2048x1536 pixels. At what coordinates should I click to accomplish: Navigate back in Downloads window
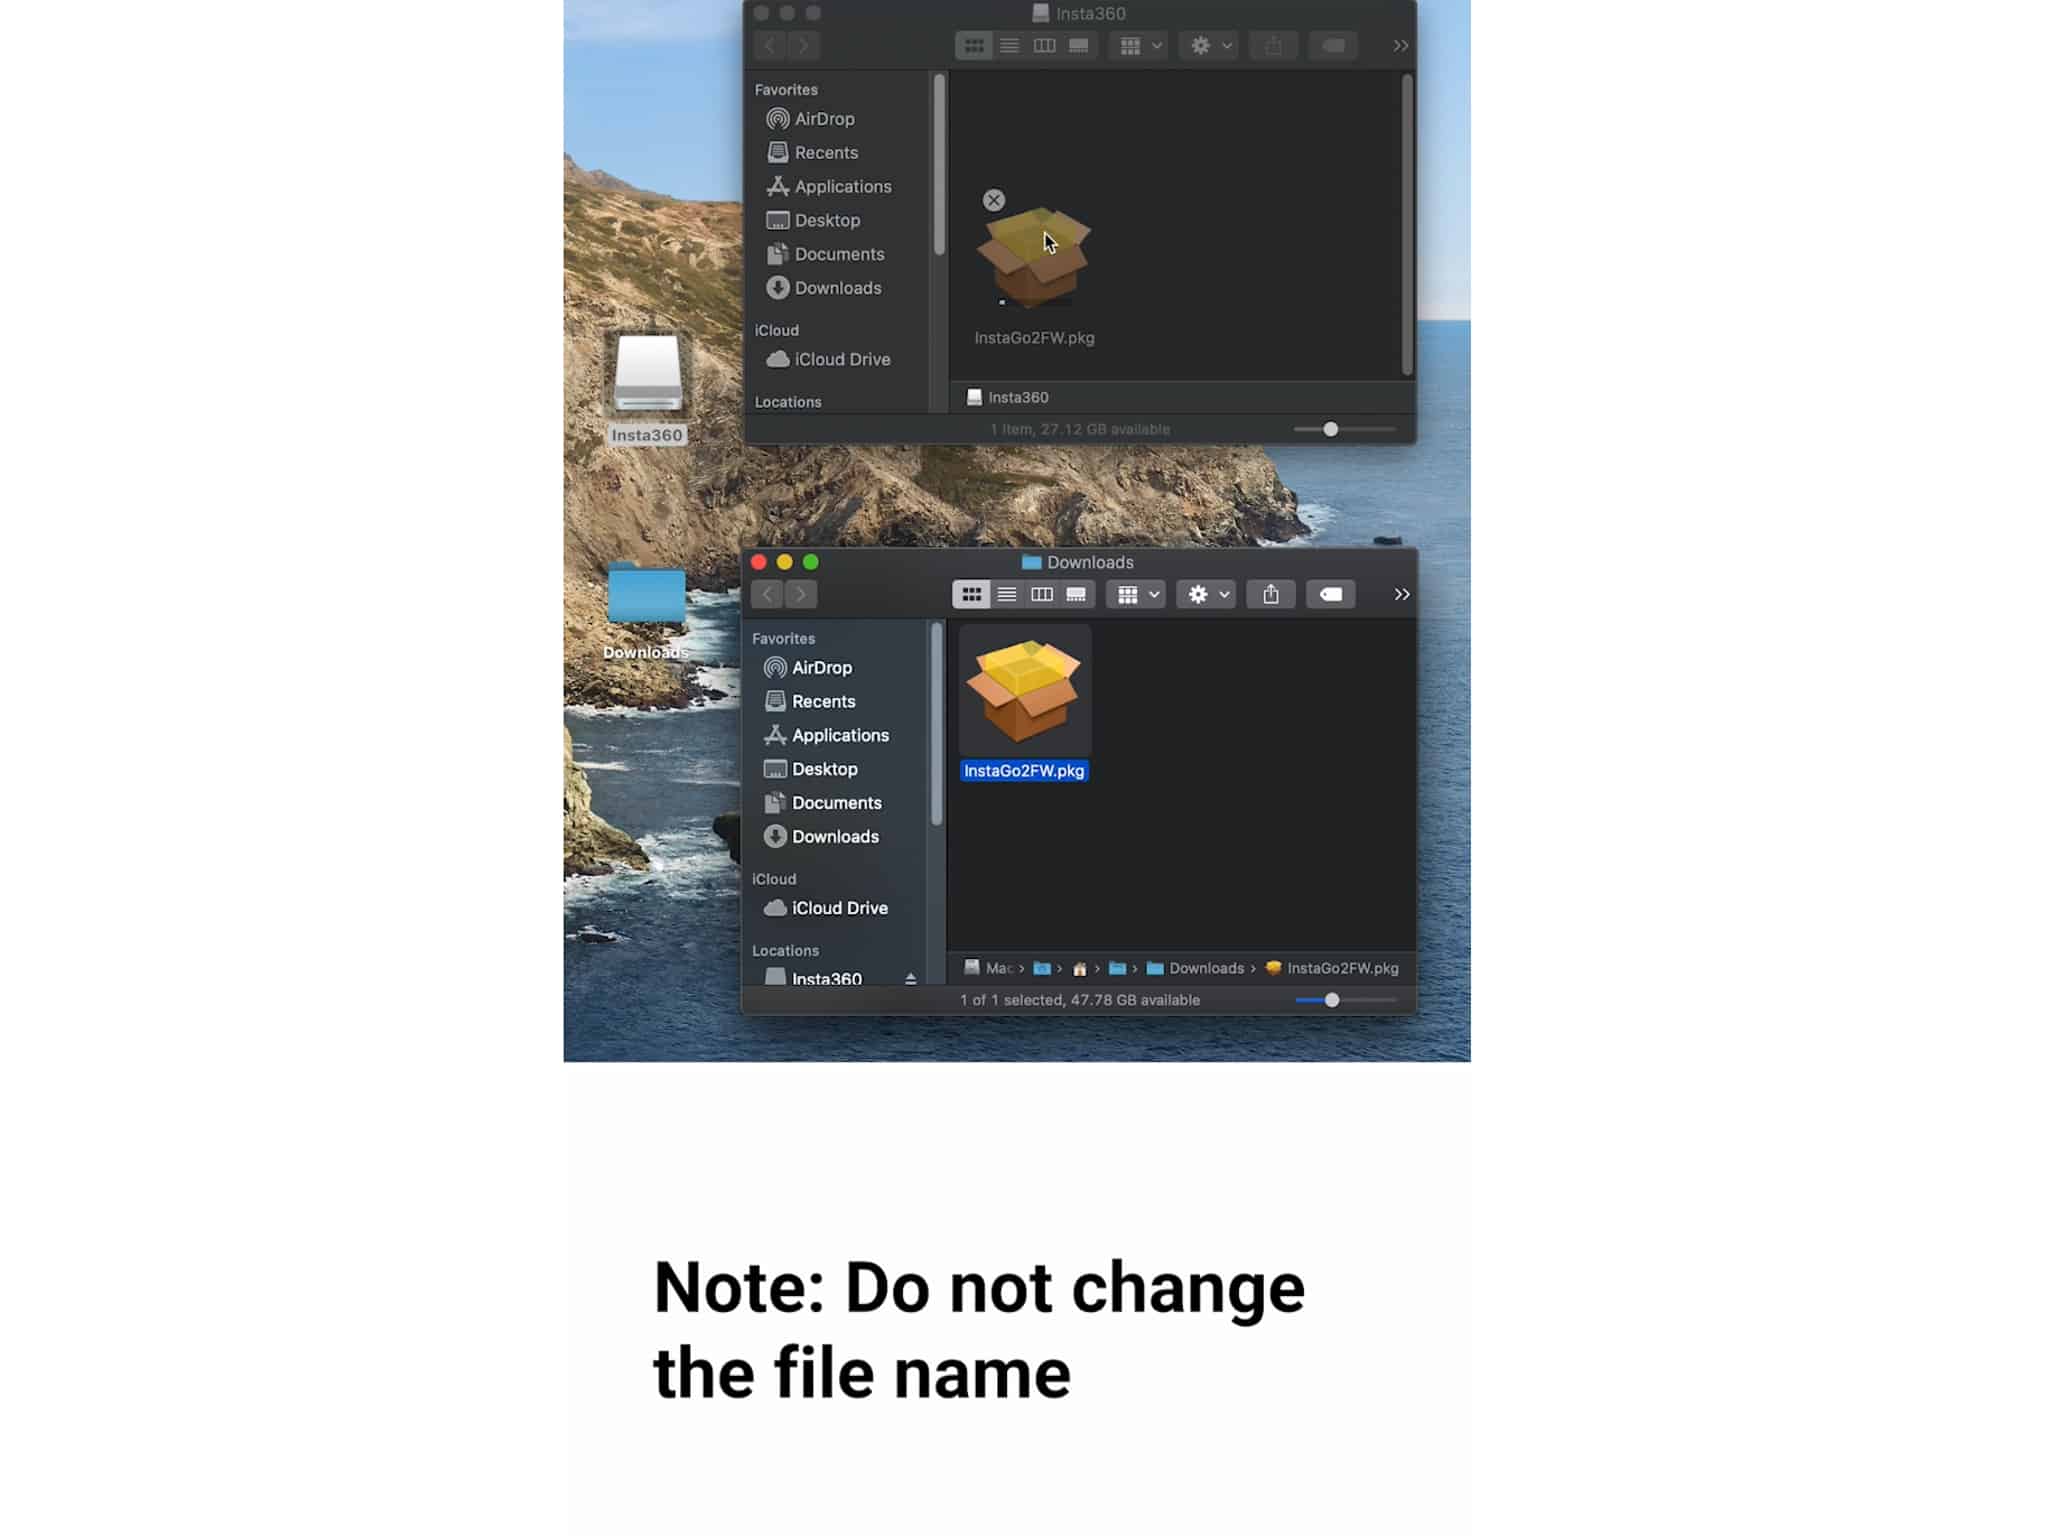pos(768,594)
